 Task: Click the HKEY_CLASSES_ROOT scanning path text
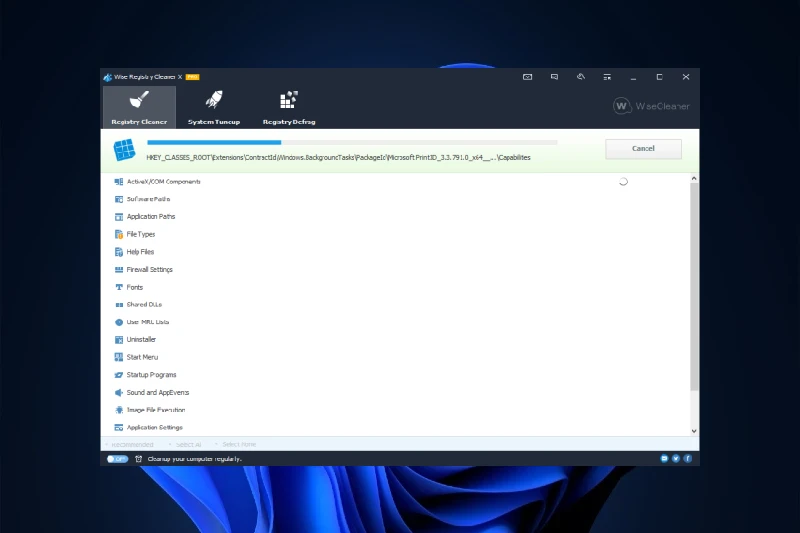pos(338,158)
